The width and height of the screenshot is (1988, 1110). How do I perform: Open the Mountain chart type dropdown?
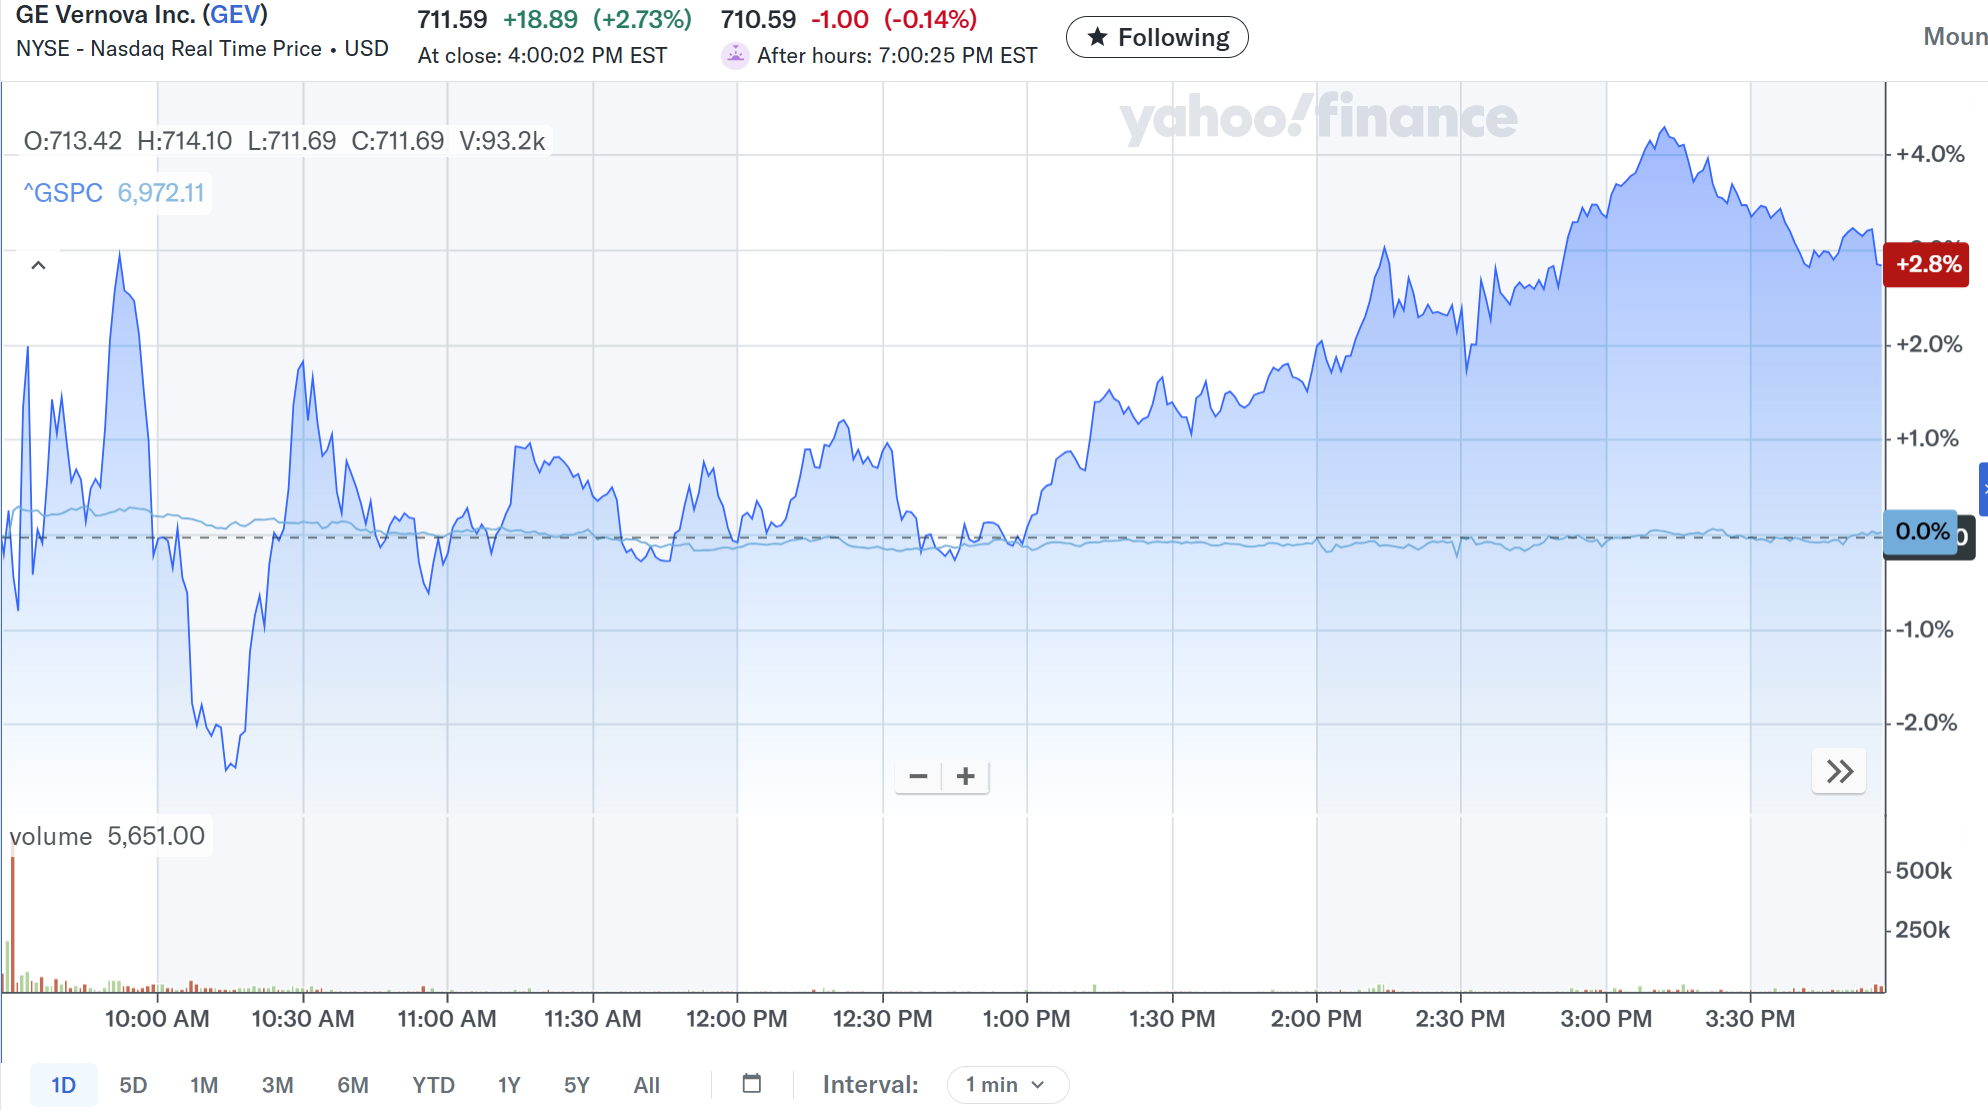coord(1954,37)
